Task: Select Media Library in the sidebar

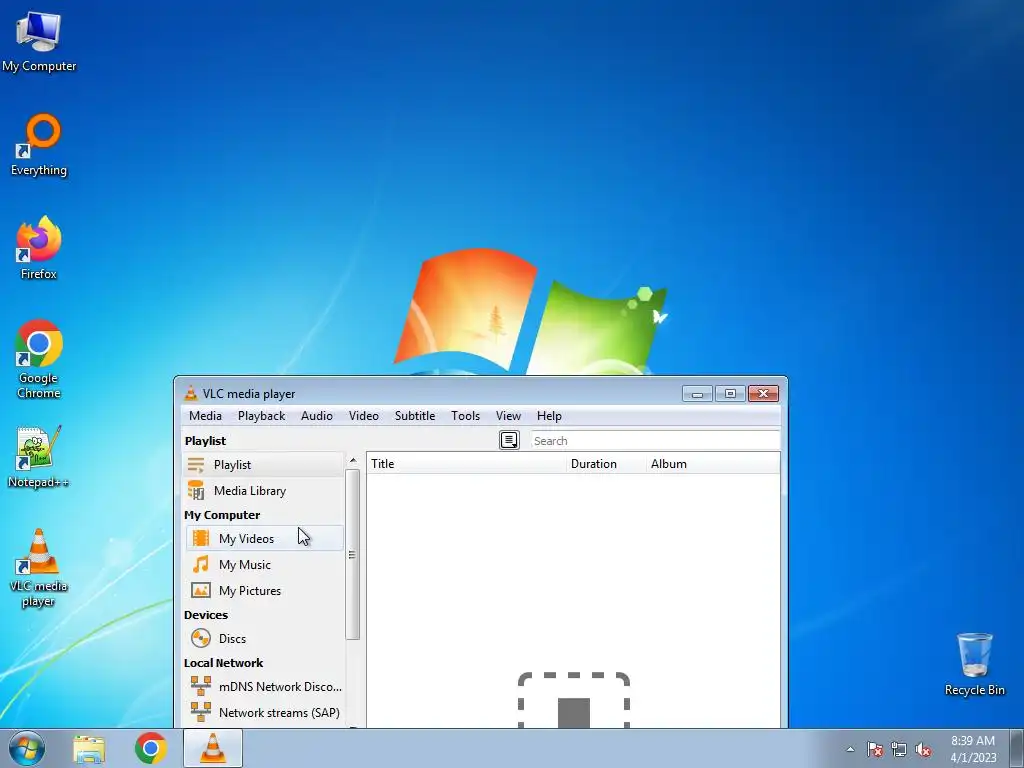Action: tap(264, 490)
